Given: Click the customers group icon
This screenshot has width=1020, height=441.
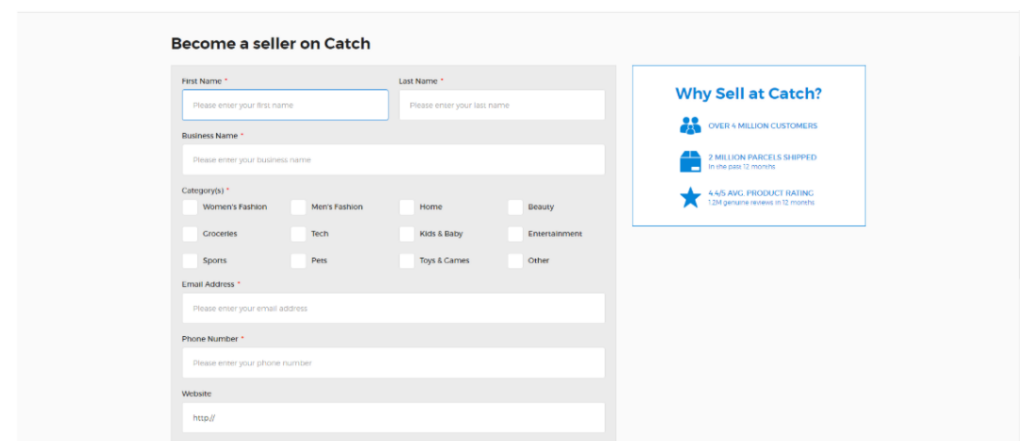Looking at the screenshot, I should [690, 126].
